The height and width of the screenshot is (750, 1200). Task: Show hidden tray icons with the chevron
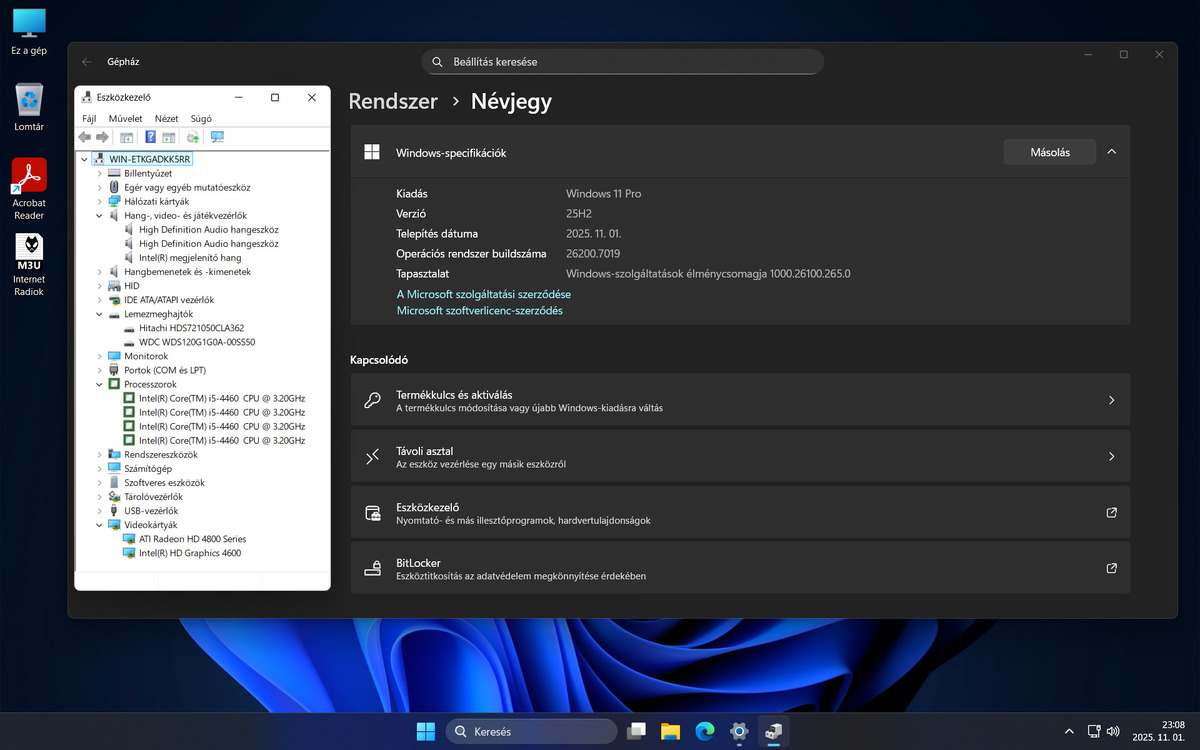coord(1068,732)
